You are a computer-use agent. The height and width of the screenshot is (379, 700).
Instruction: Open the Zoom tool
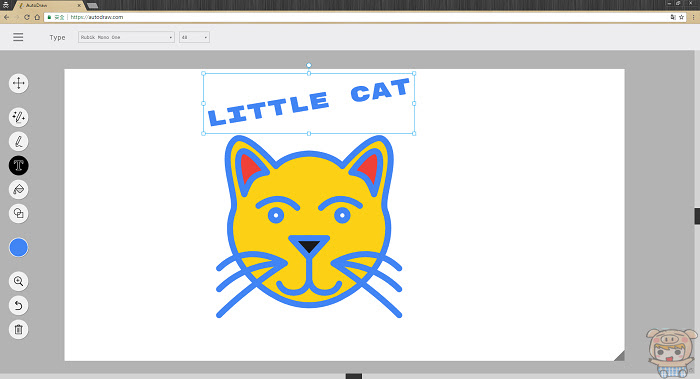click(18, 281)
